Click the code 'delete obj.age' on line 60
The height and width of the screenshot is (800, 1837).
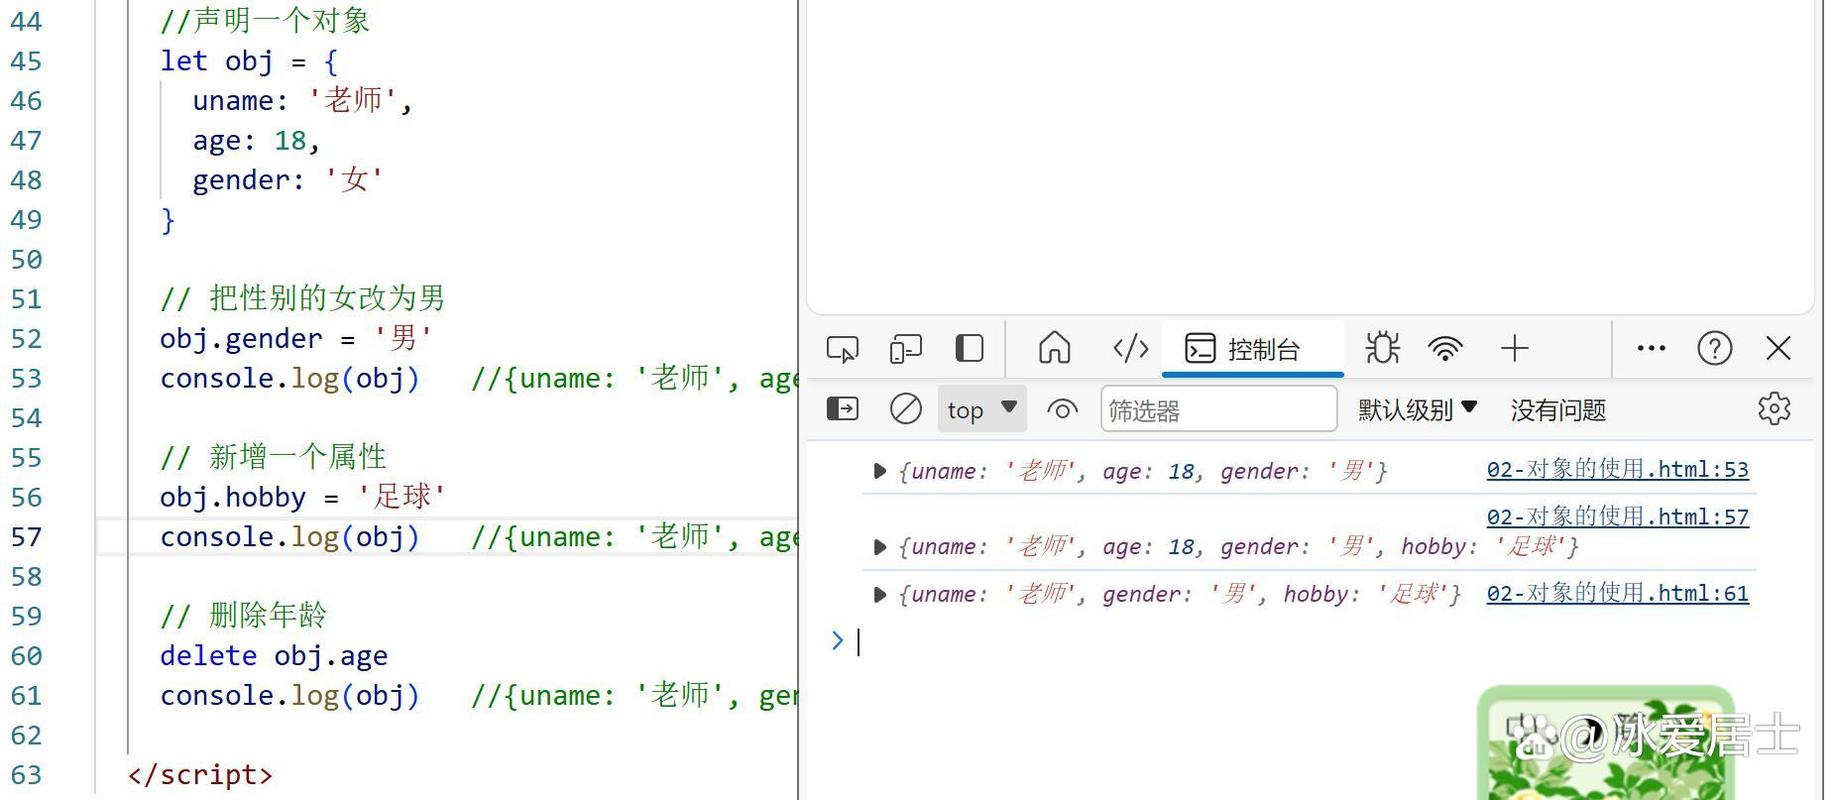click(x=274, y=656)
